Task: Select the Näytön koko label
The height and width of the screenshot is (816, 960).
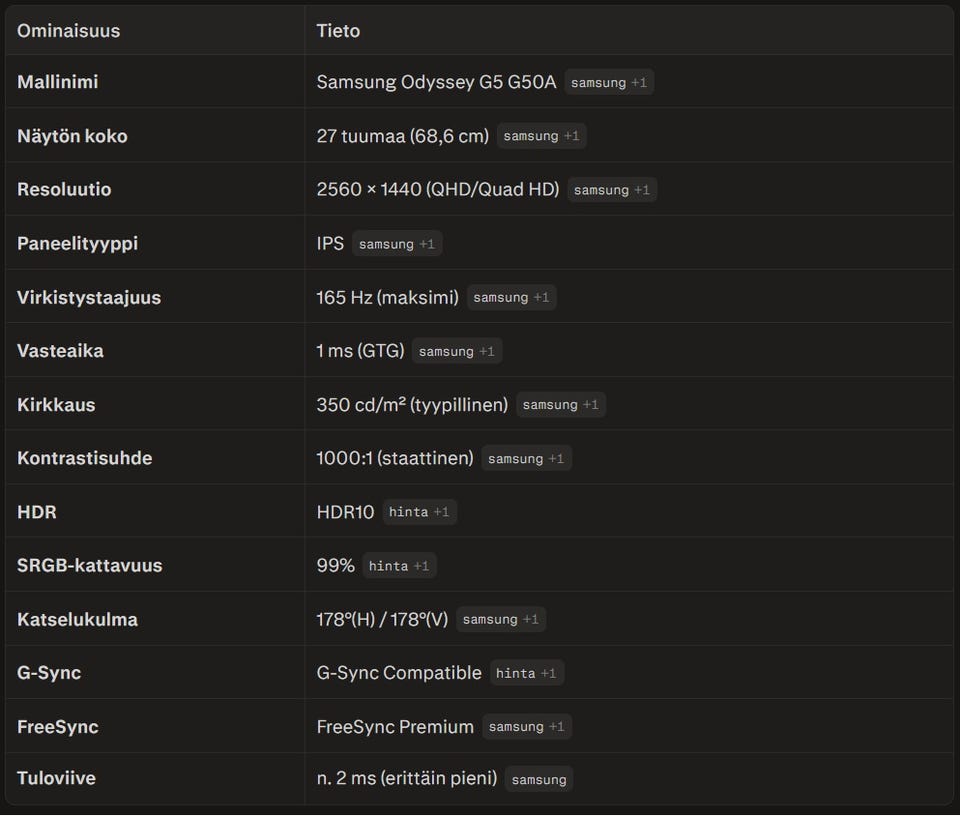Action: pyautogui.click(x=72, y=136)
